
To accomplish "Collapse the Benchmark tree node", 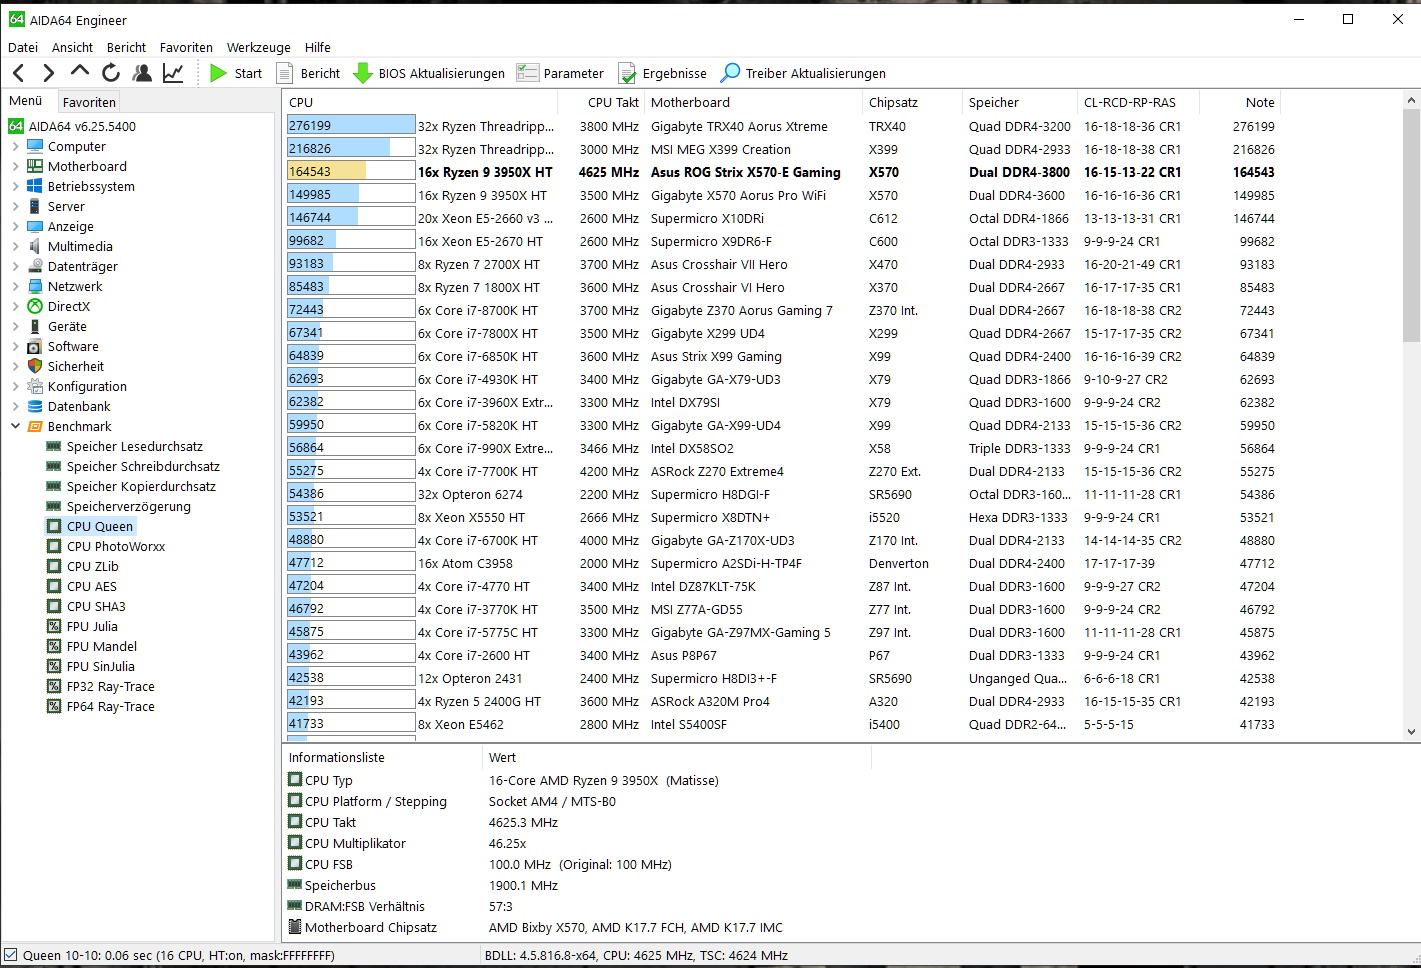I will pos(16,426).
